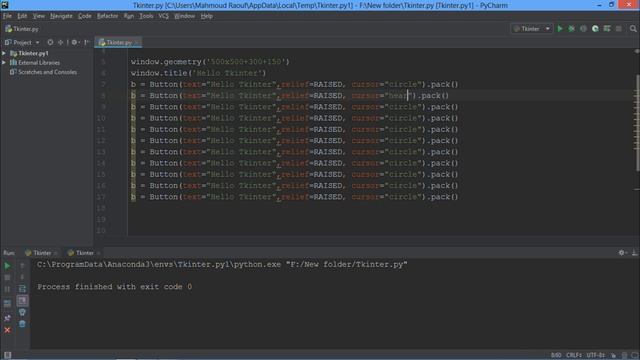This screenshot has width=640, height=360.
Task: Toggle soft-wrap icon in Run panel
Action: 22,289
